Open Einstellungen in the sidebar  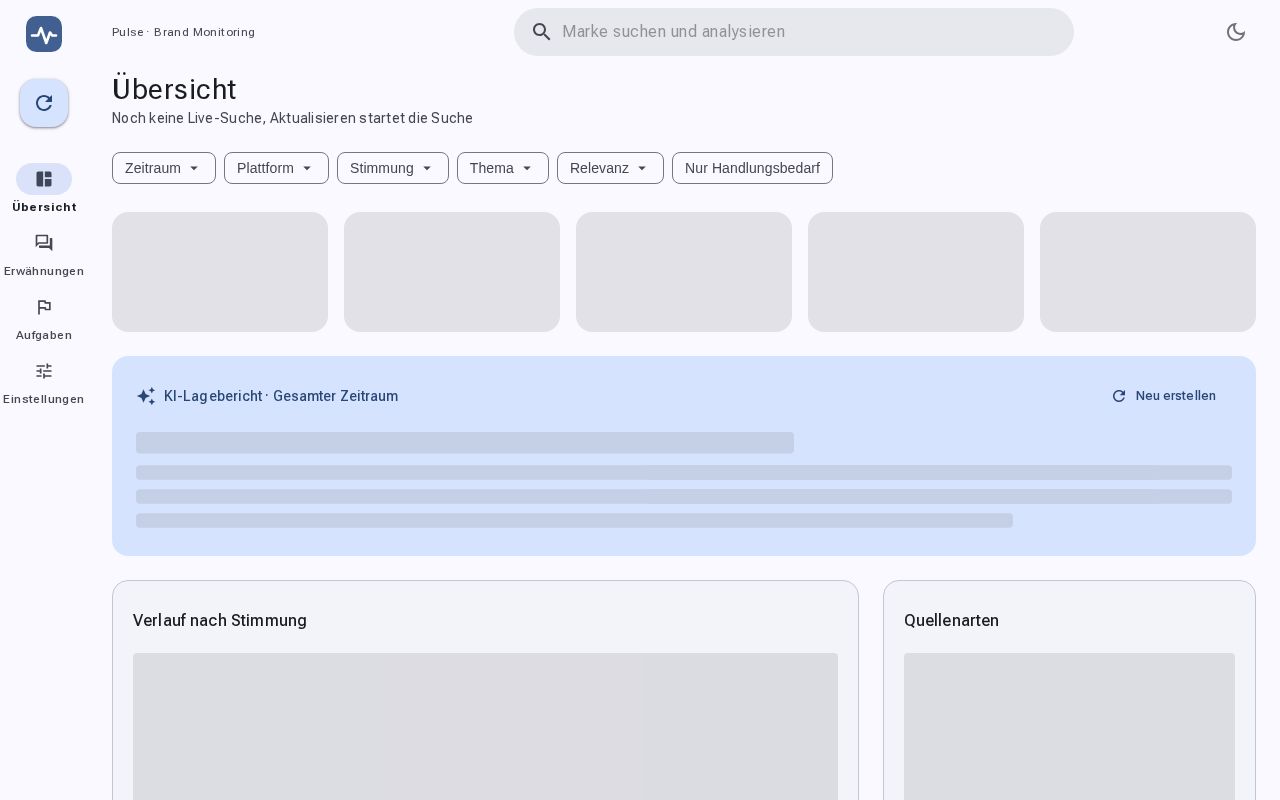pyautogui.click(x=44, y=381)
